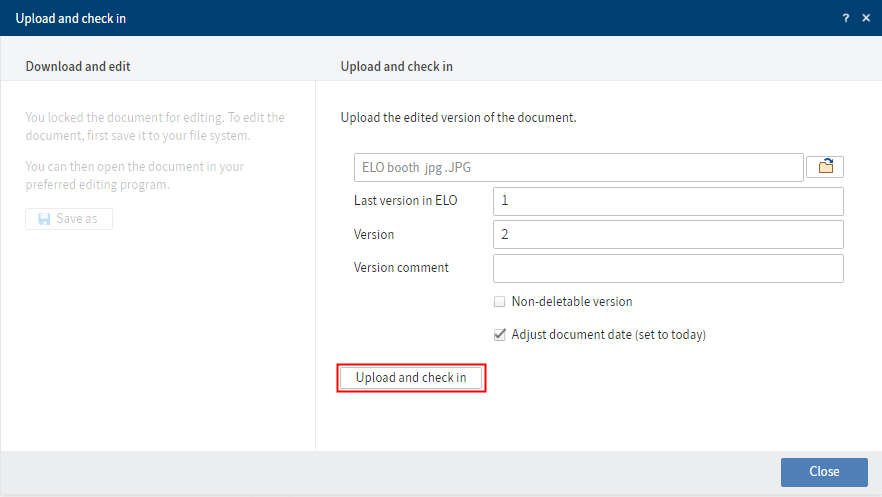Select the Last version in ELO field

click(668, 201)
